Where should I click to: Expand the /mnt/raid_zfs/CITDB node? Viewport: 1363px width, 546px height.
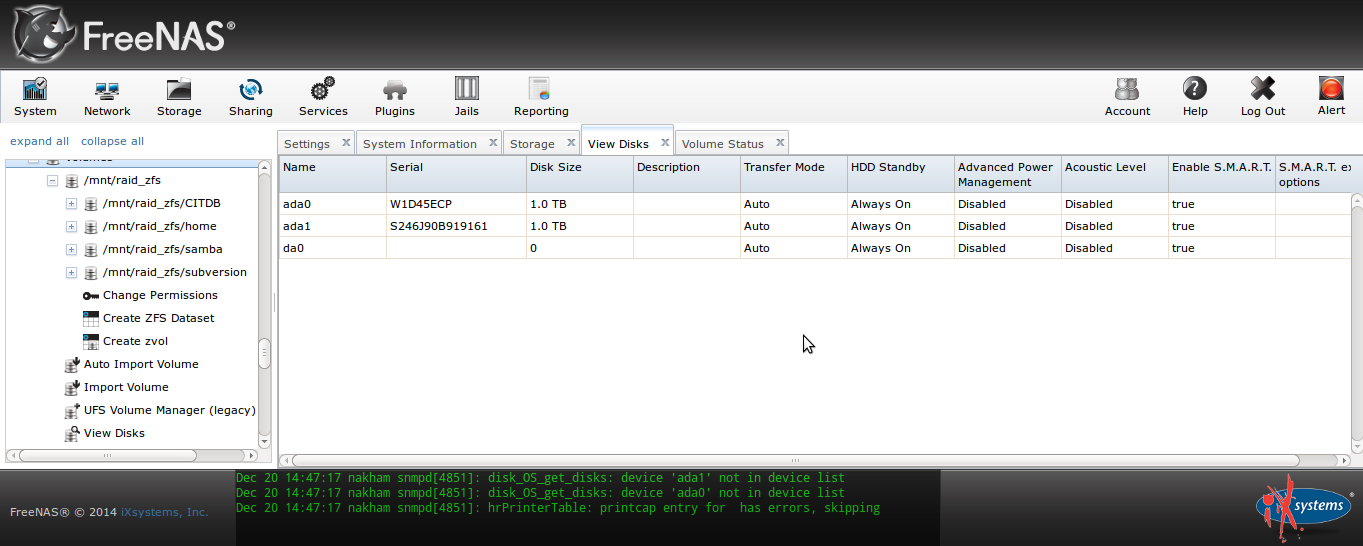71,204
